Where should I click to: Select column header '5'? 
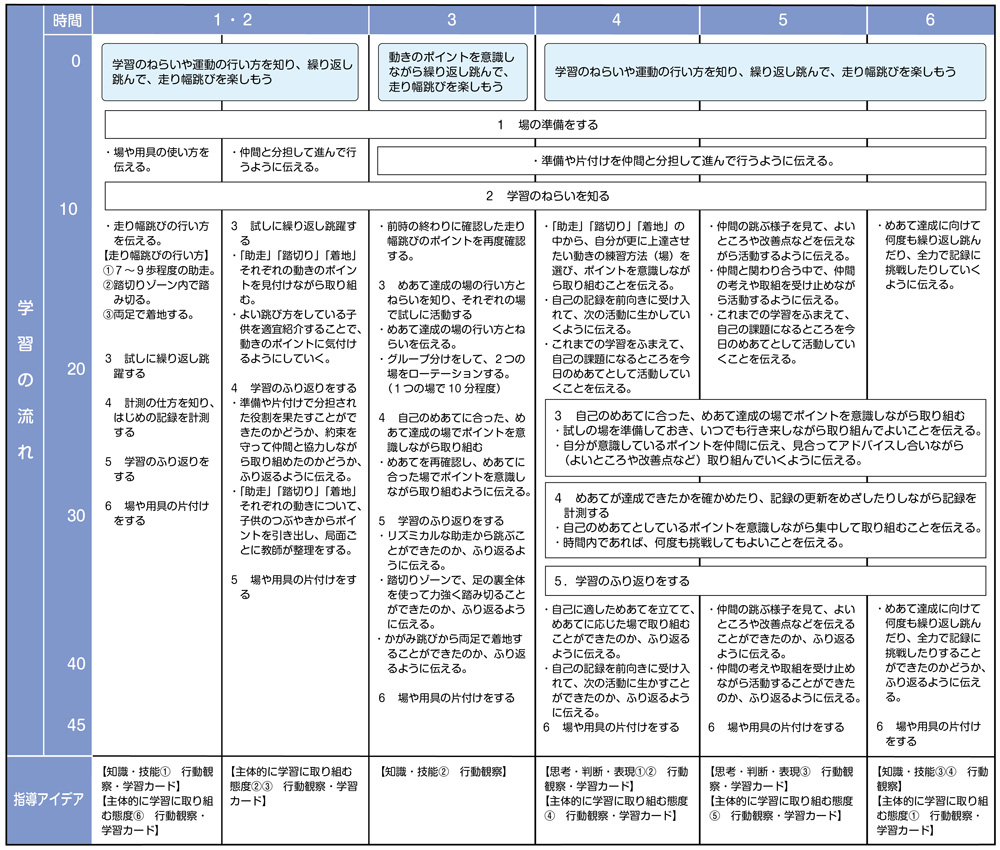[783, 20]
